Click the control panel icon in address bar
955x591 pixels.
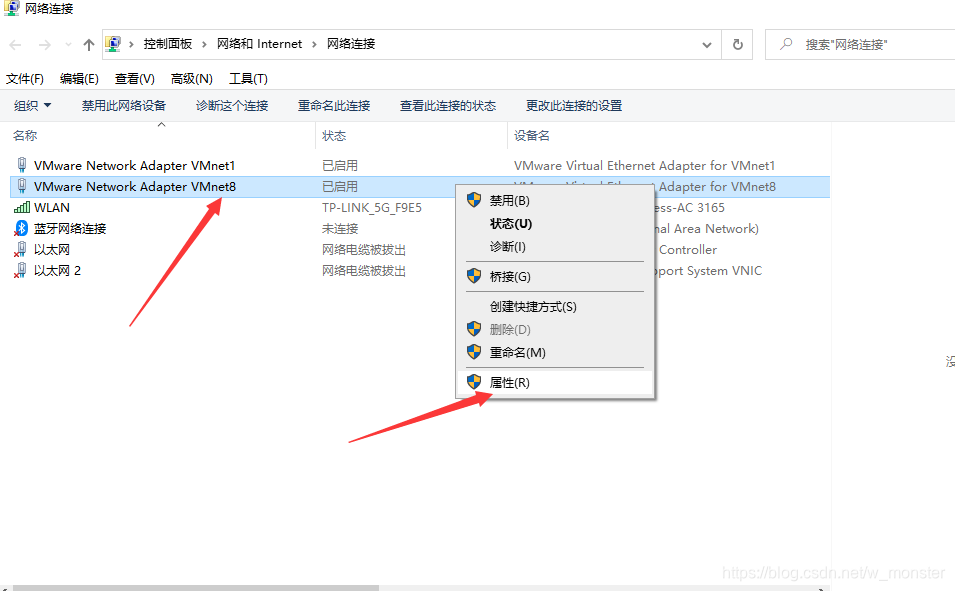coord(113,44)
